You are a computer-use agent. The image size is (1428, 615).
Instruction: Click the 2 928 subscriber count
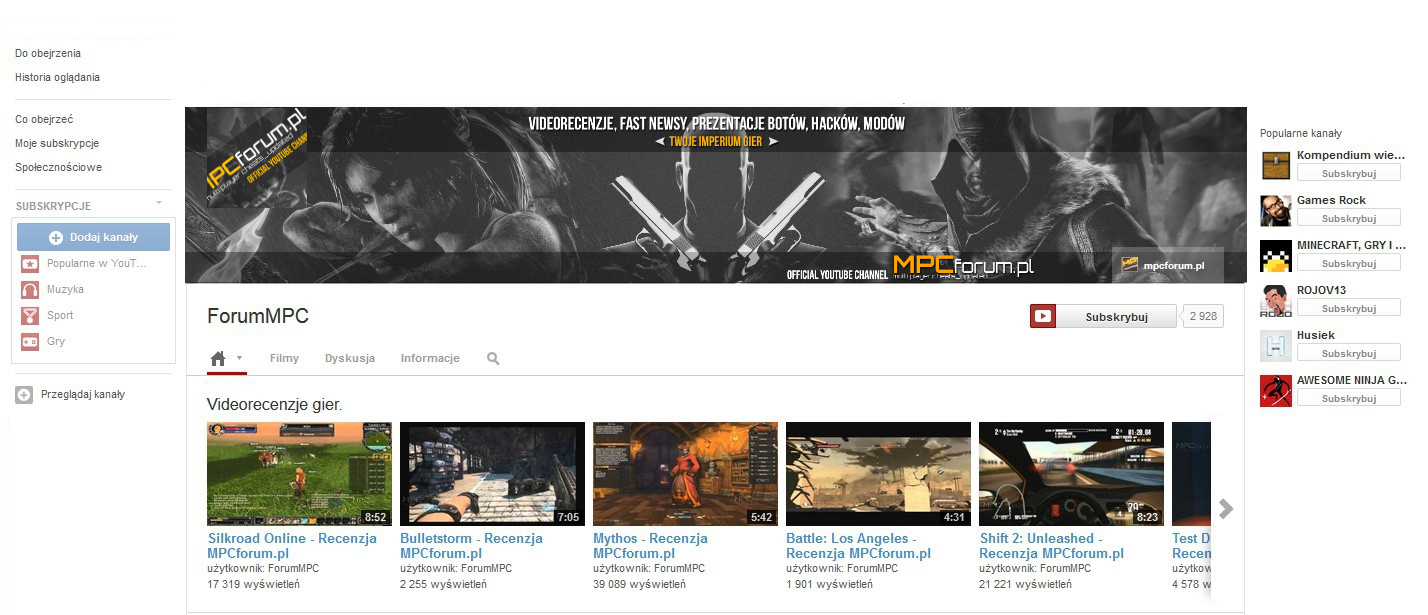pyautogui.click(x=1203, y=316)
